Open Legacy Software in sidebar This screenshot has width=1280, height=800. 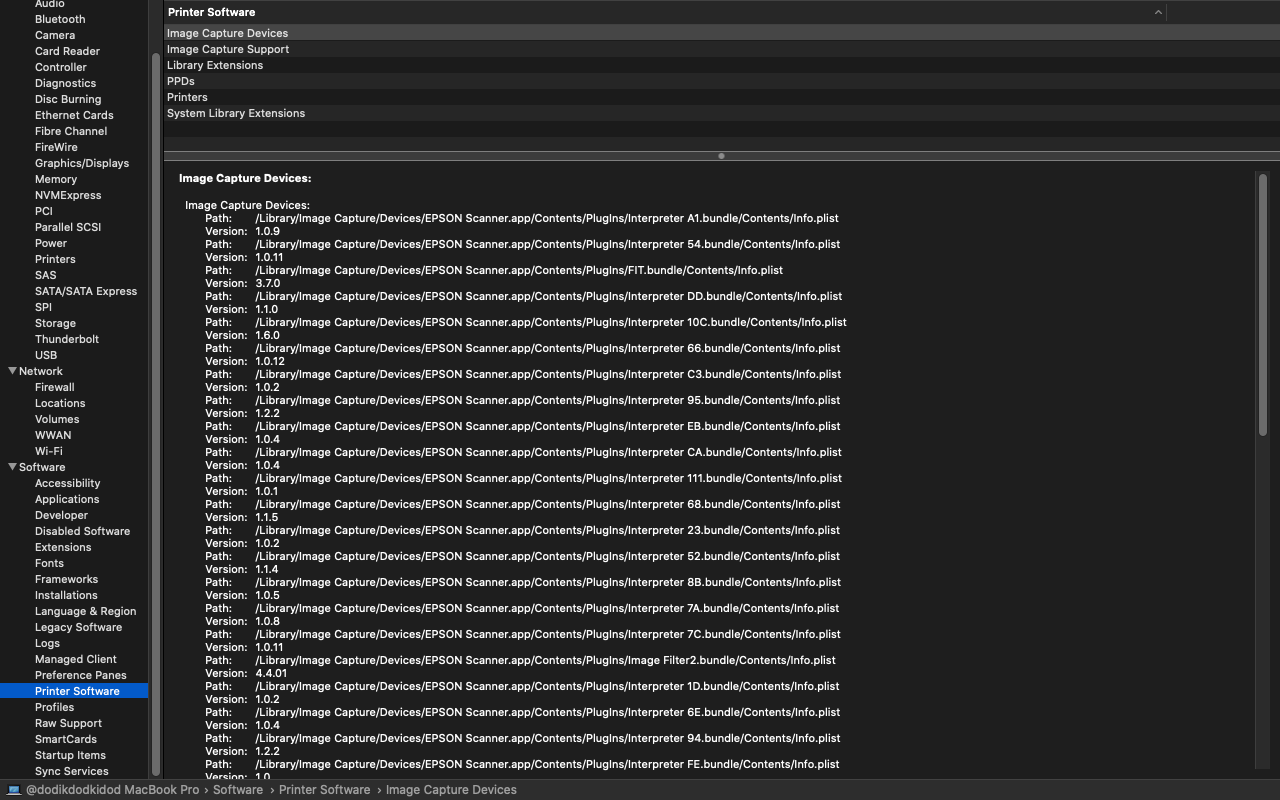[x=79, y=627]
